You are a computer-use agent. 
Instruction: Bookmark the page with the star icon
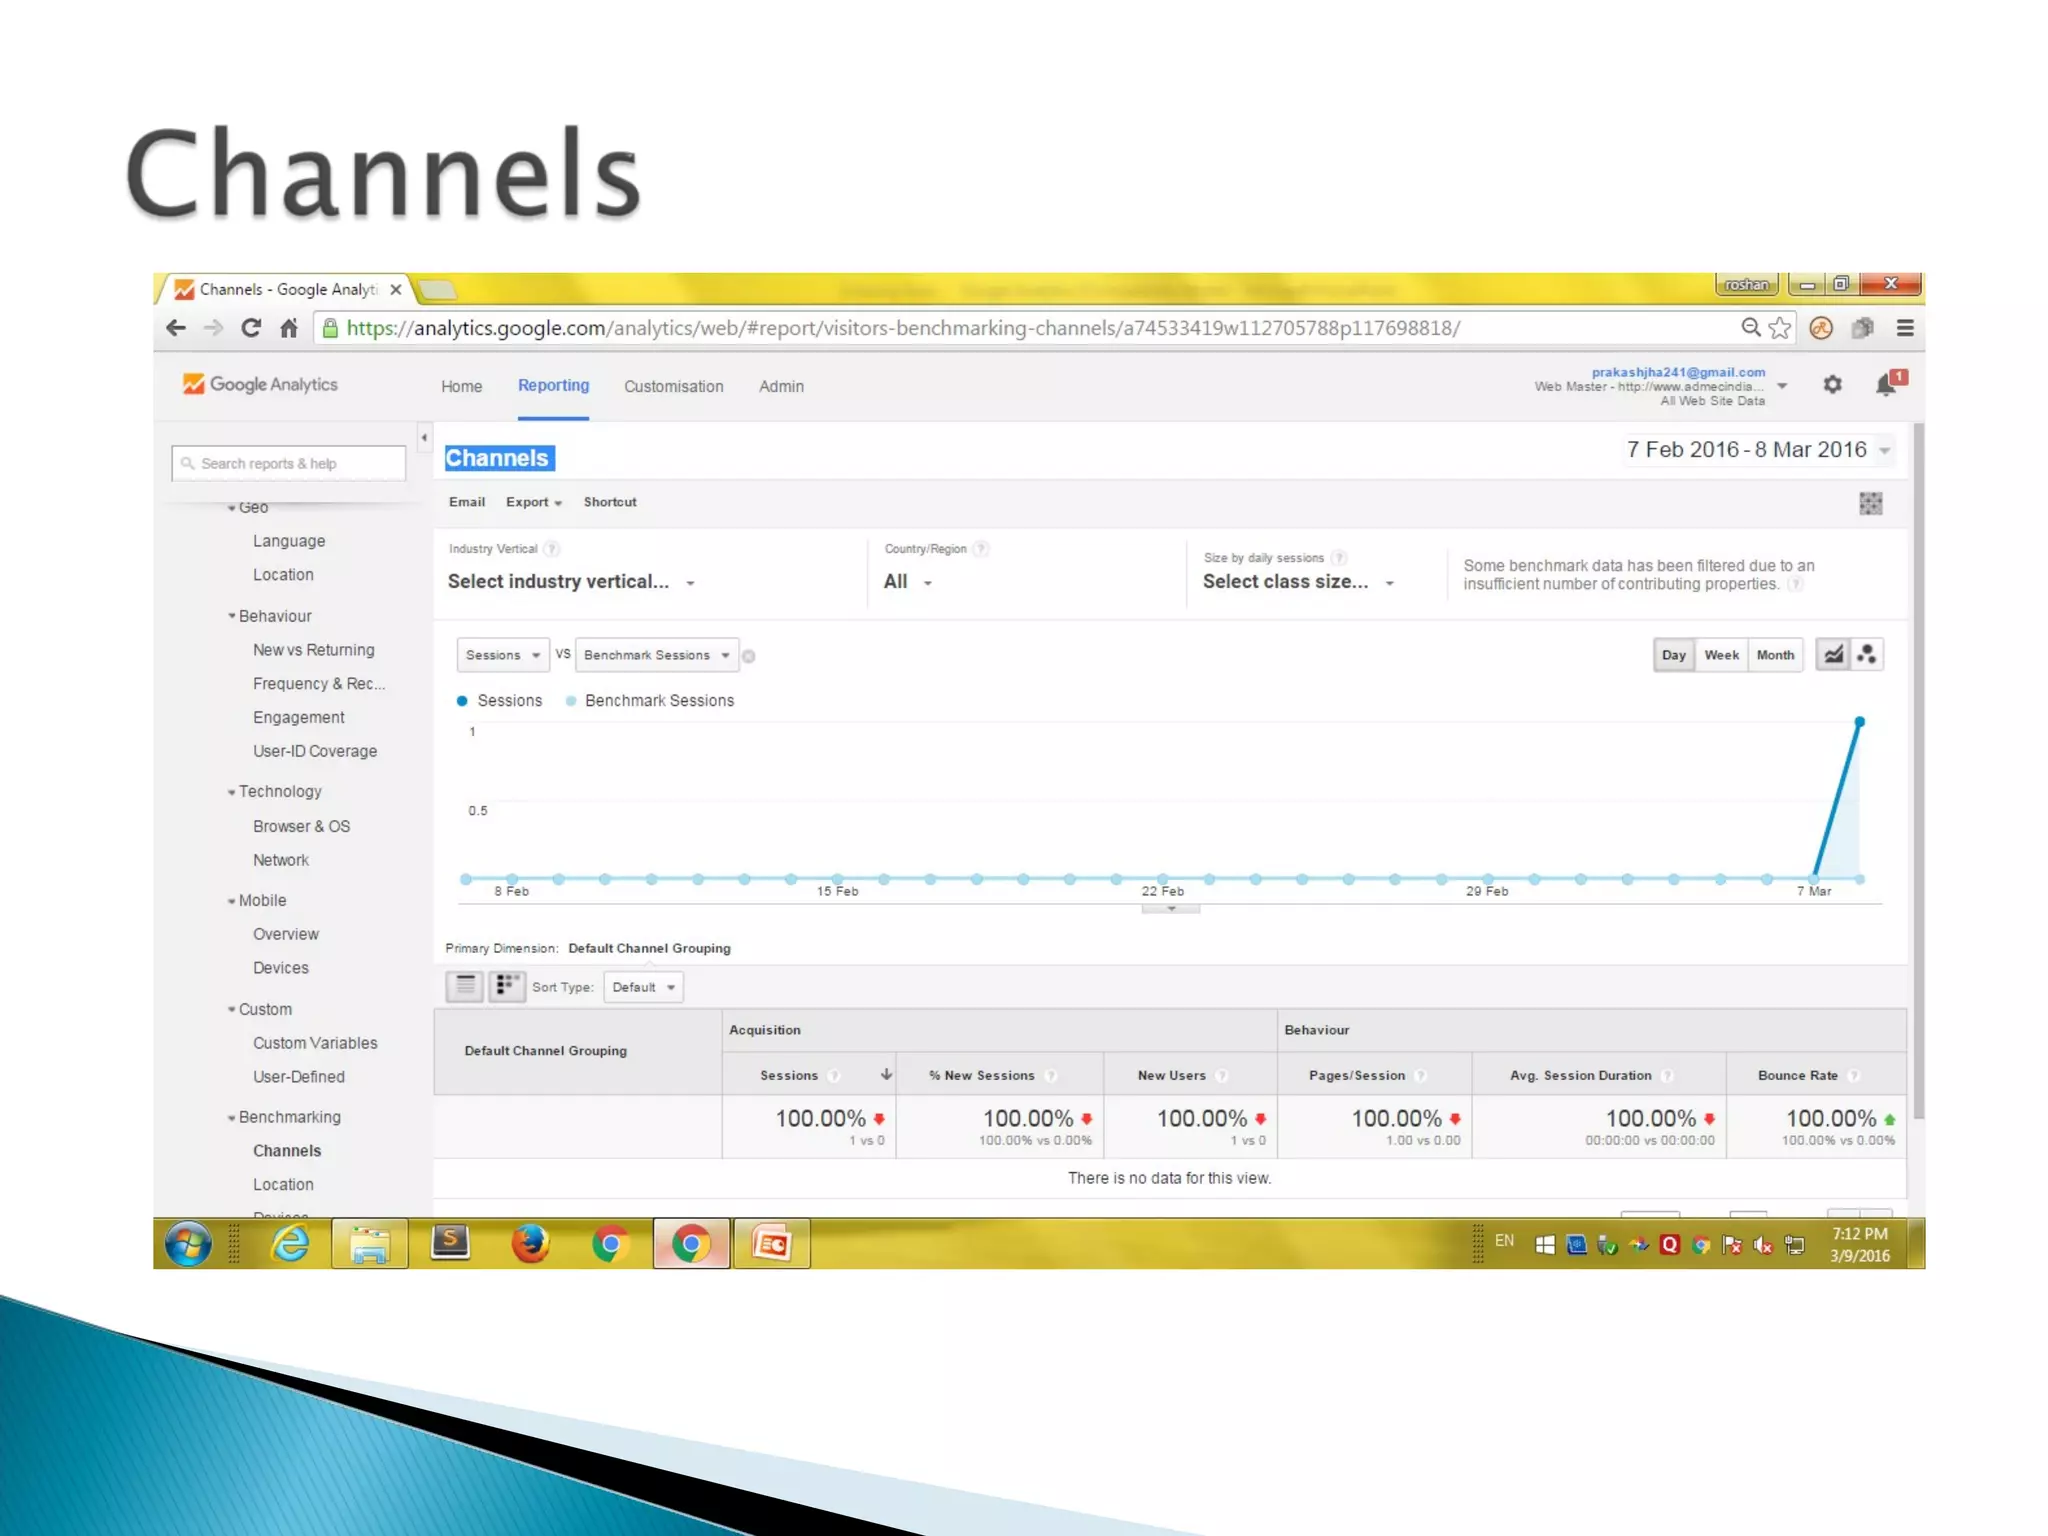click(x=1780, y=328)
